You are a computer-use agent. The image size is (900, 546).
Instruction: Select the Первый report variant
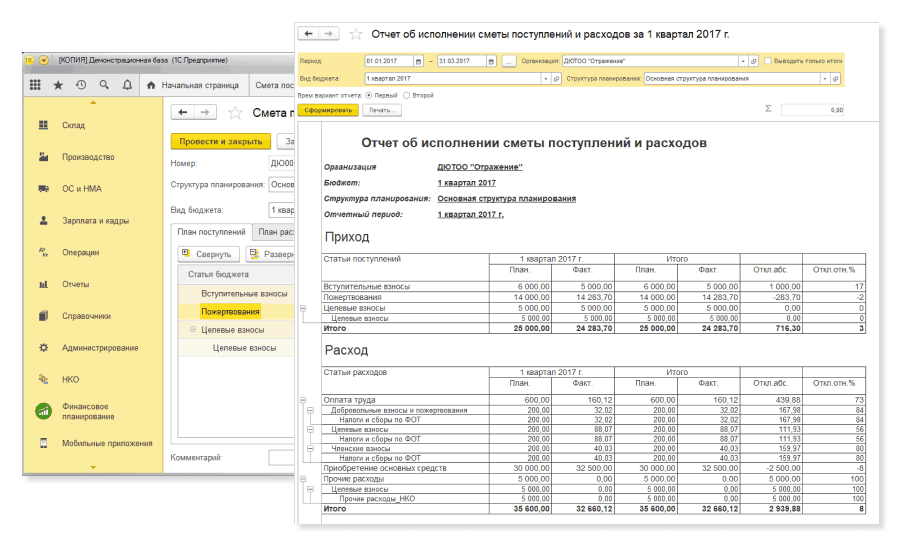click(x=368, y=95)
